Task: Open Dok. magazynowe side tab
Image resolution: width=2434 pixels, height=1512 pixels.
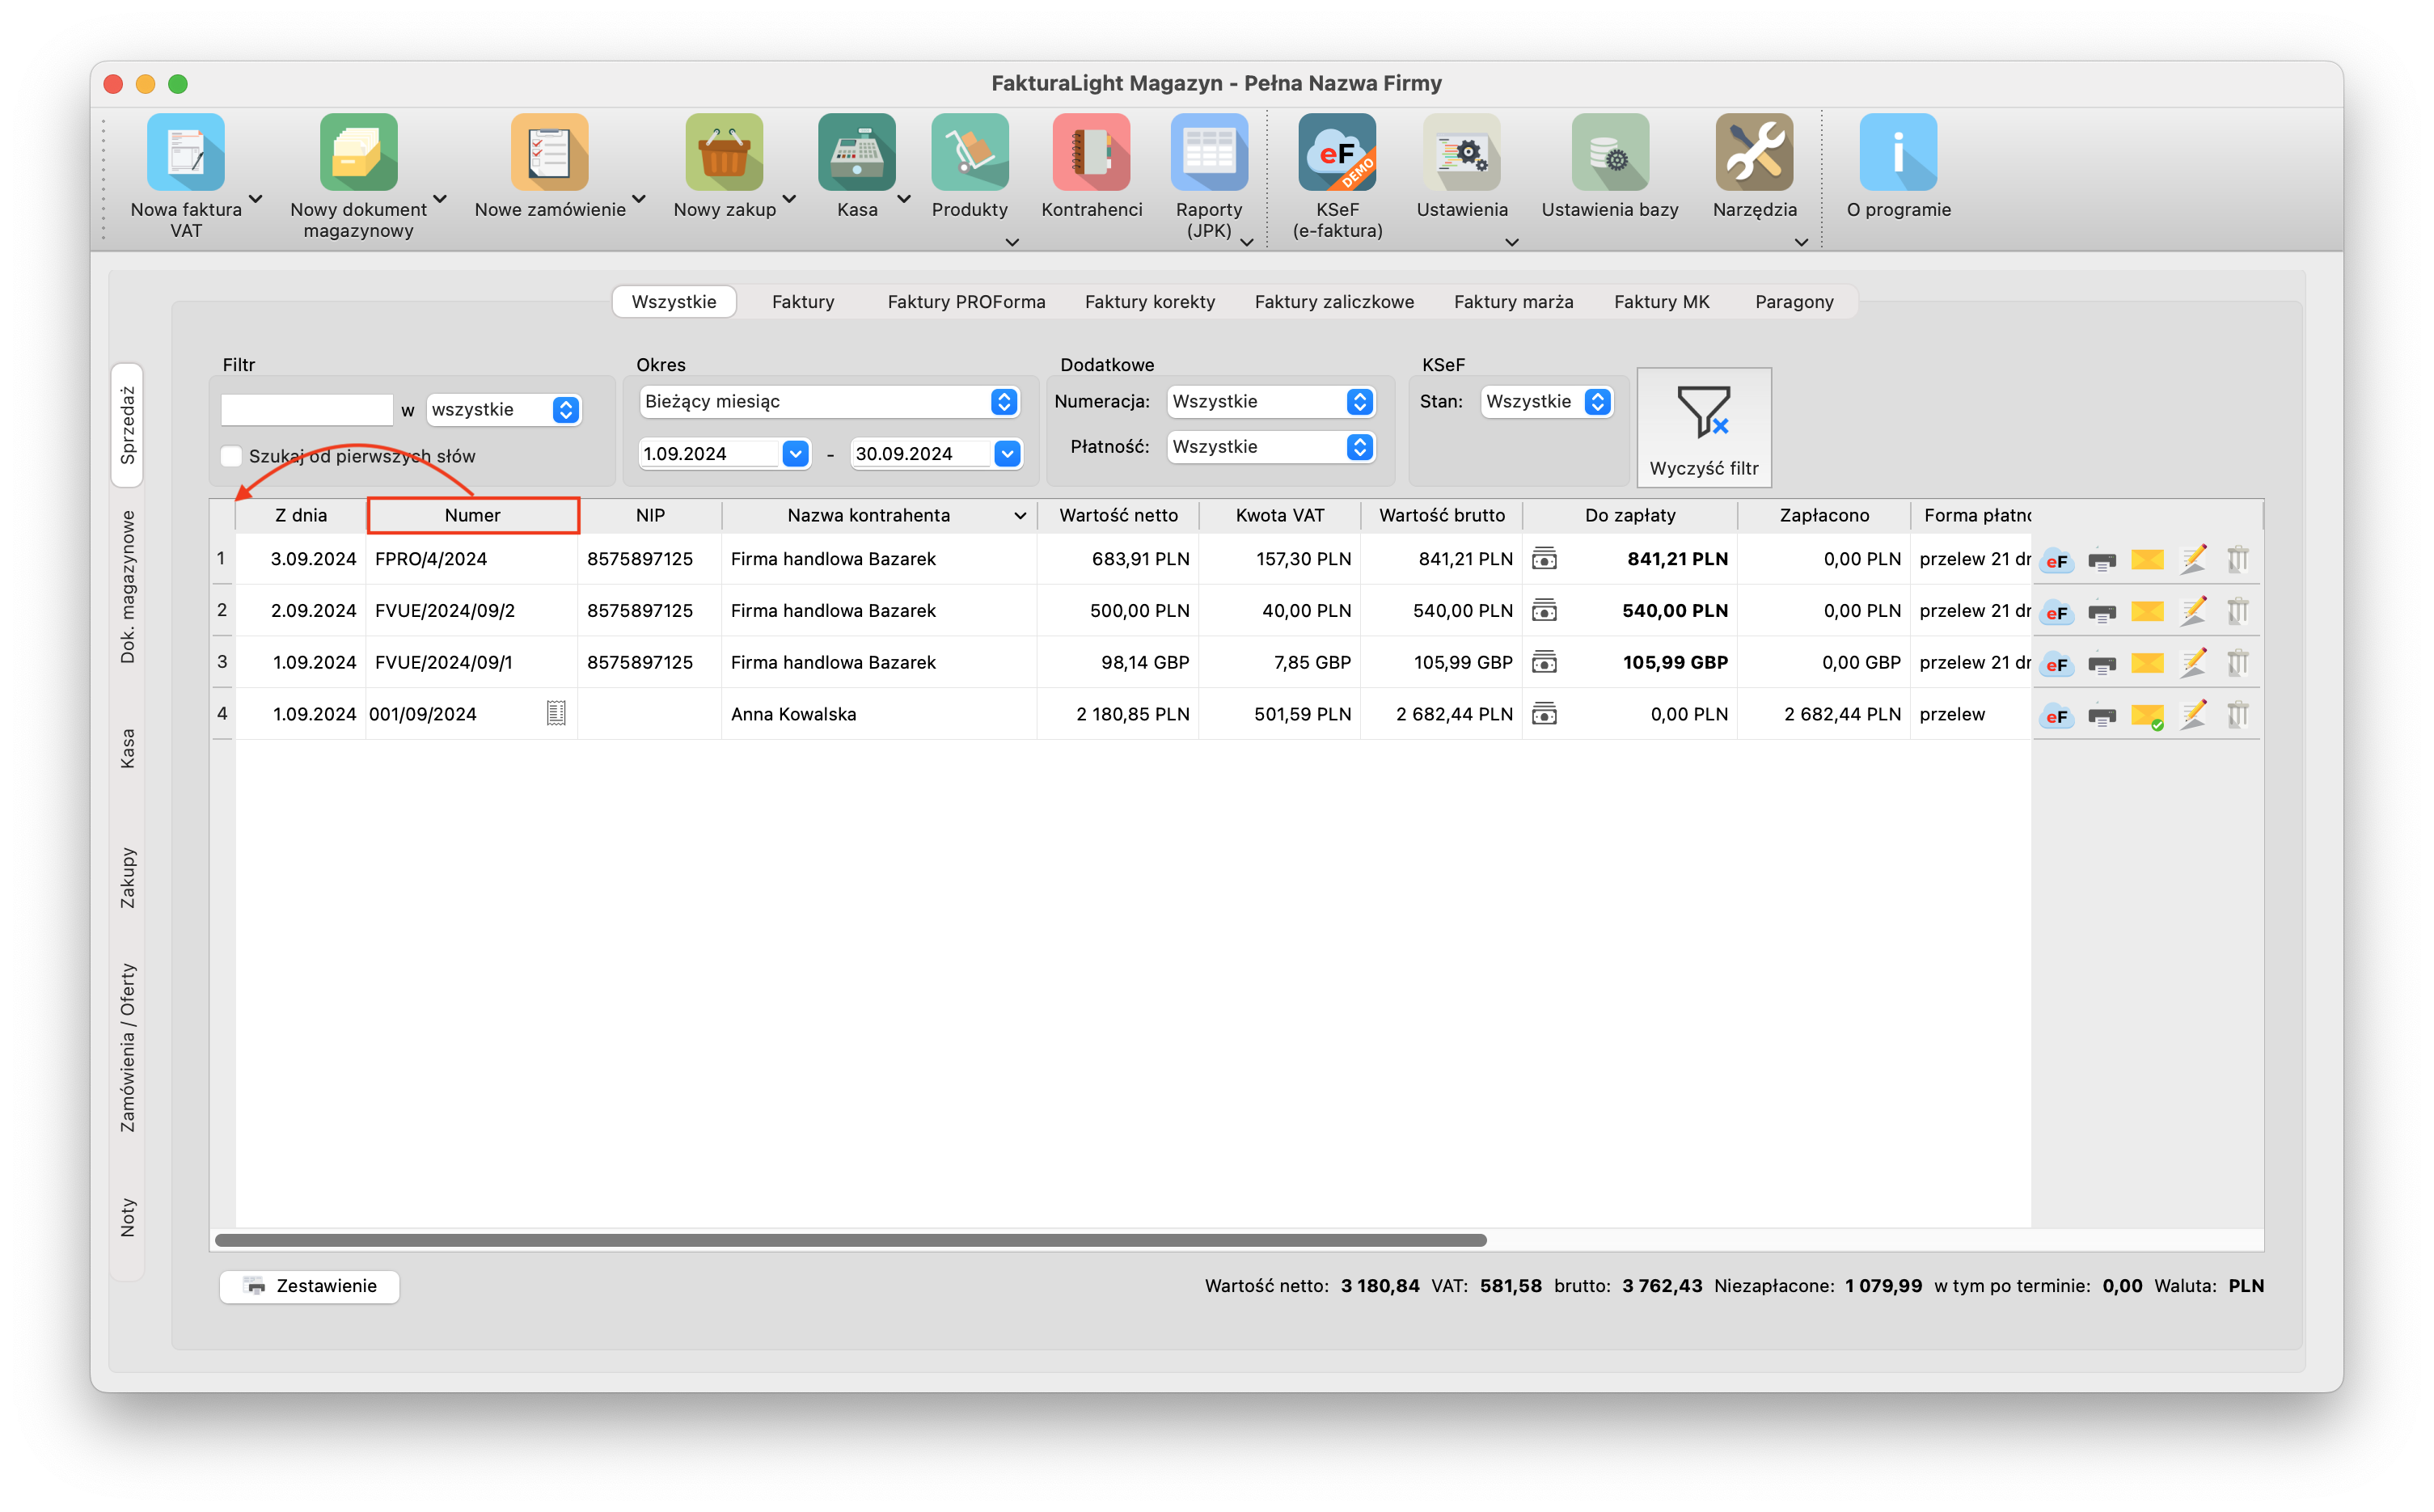Action: 128,586
